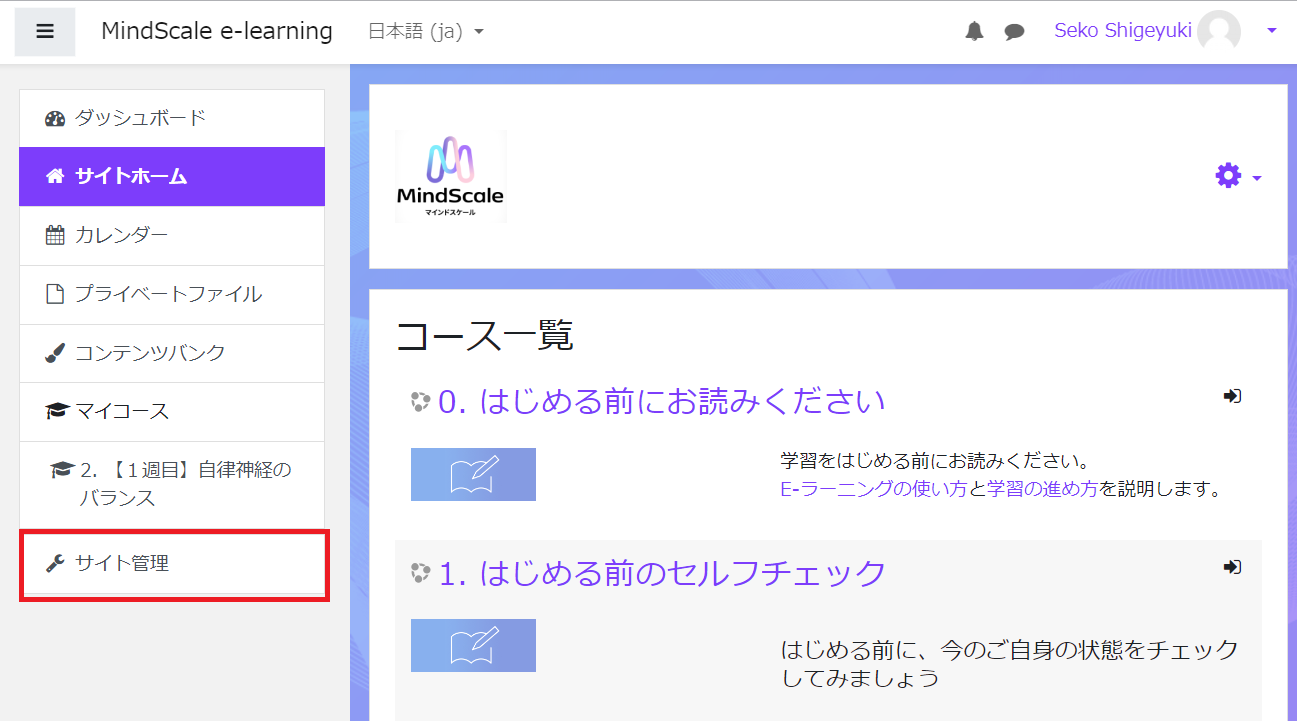The width and height of the screenshot is (1297, 721).
Task: Open カレンダー from the side navigation
Action: coord(121,235)
